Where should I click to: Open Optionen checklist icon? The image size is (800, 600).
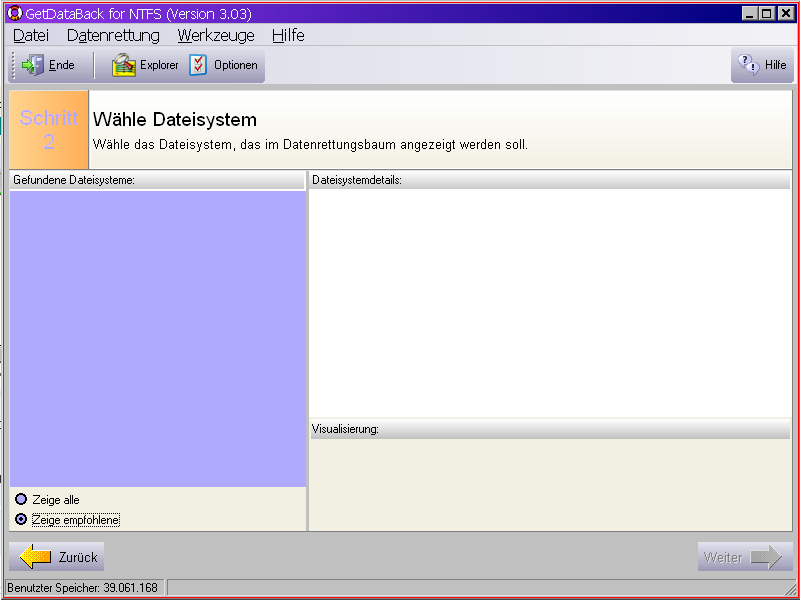198,65
